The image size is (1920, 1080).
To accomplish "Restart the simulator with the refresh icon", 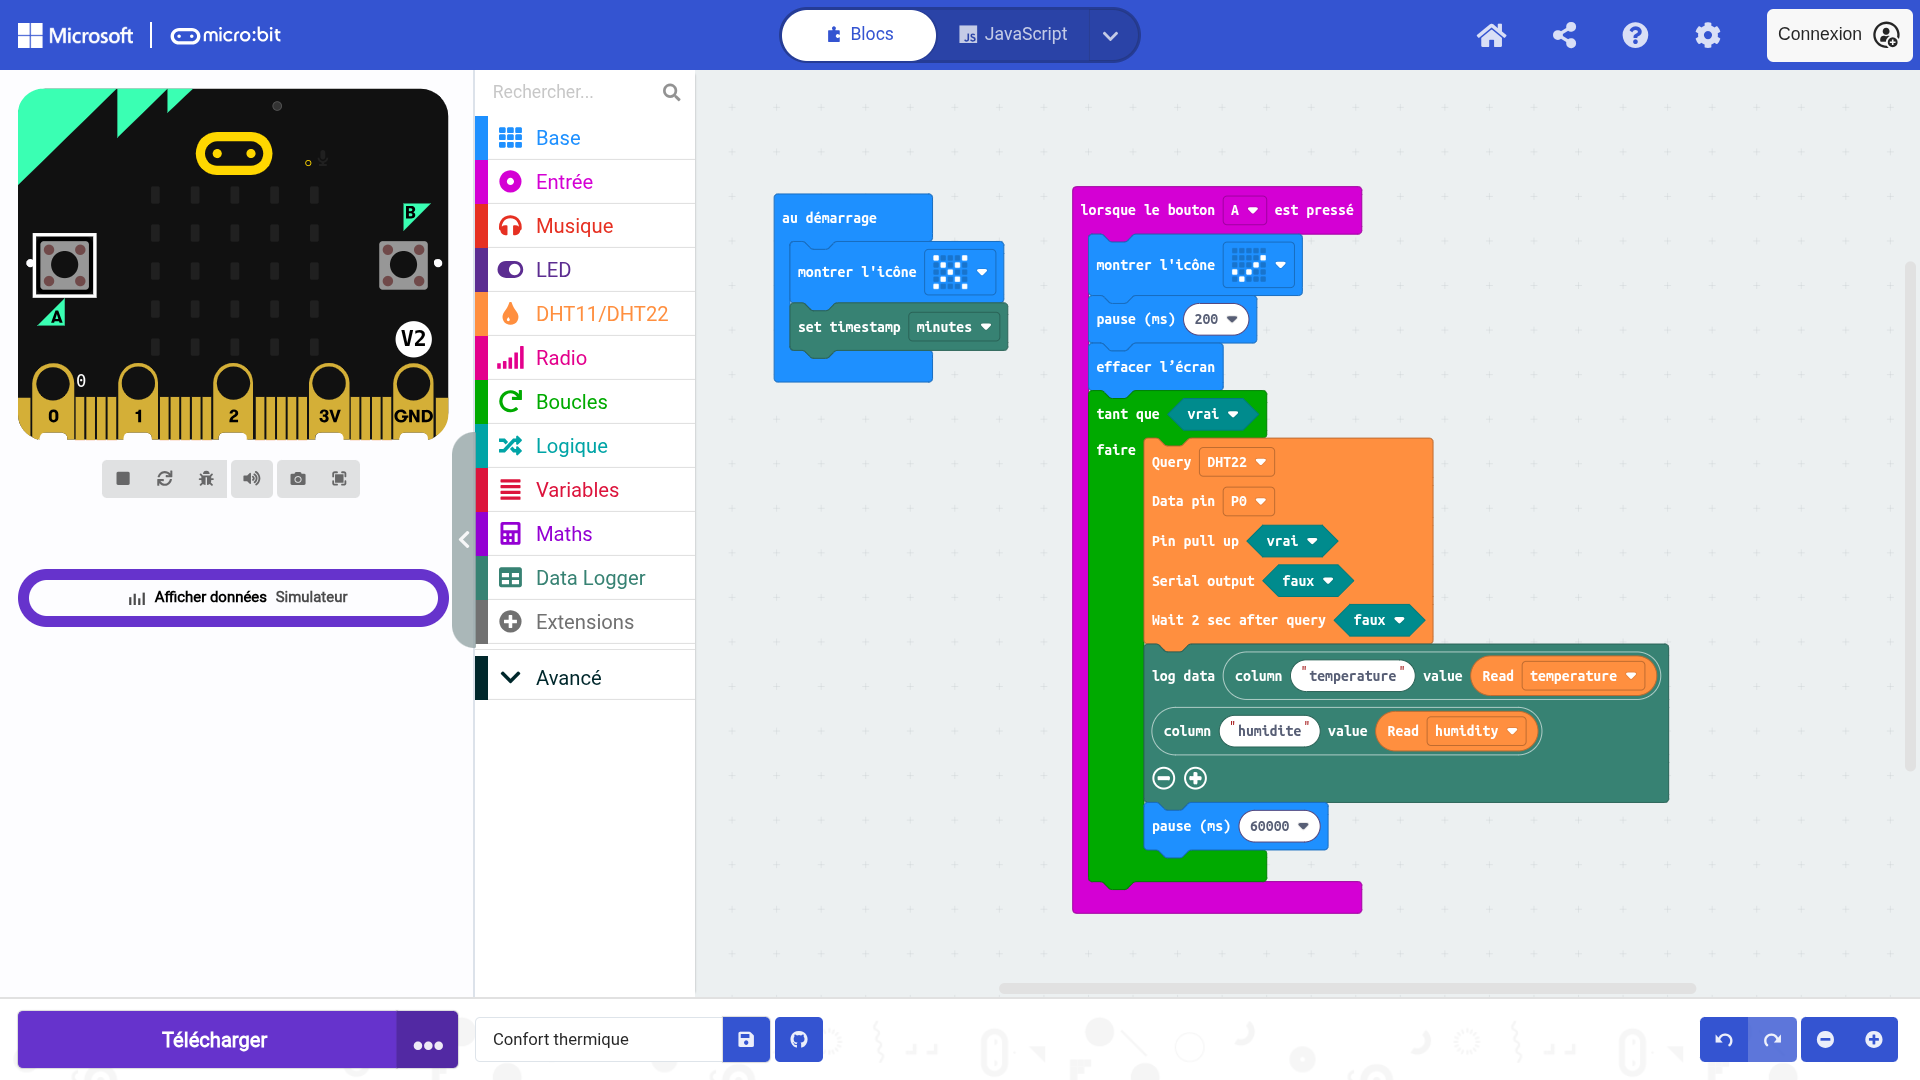I will coord(165,479).
